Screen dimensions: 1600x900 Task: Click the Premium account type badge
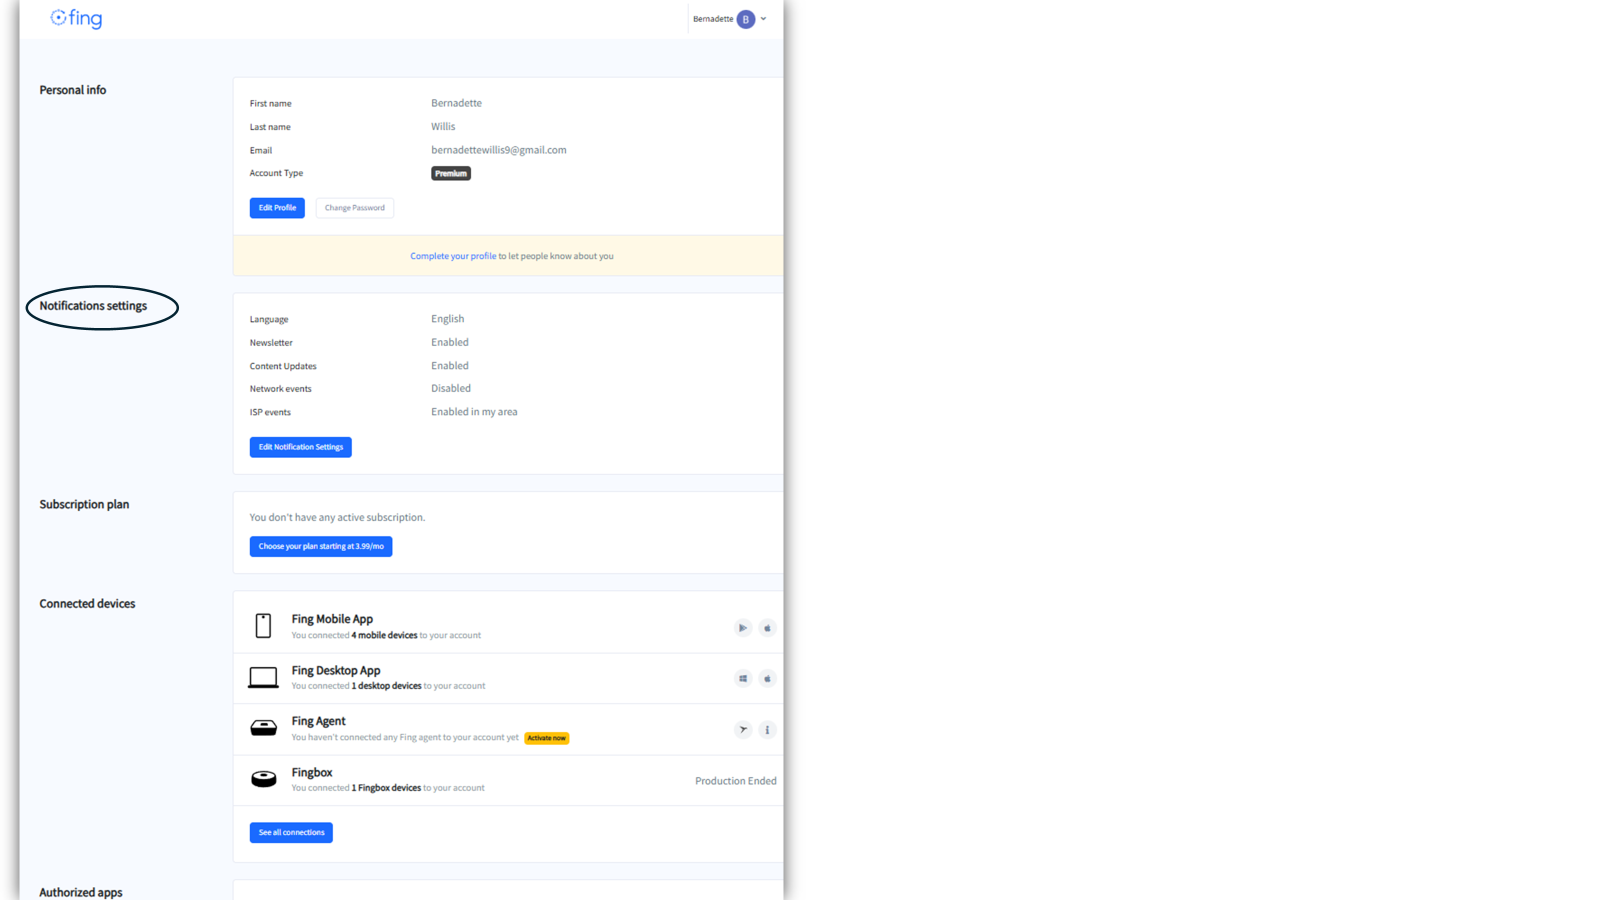coord(451,173)
